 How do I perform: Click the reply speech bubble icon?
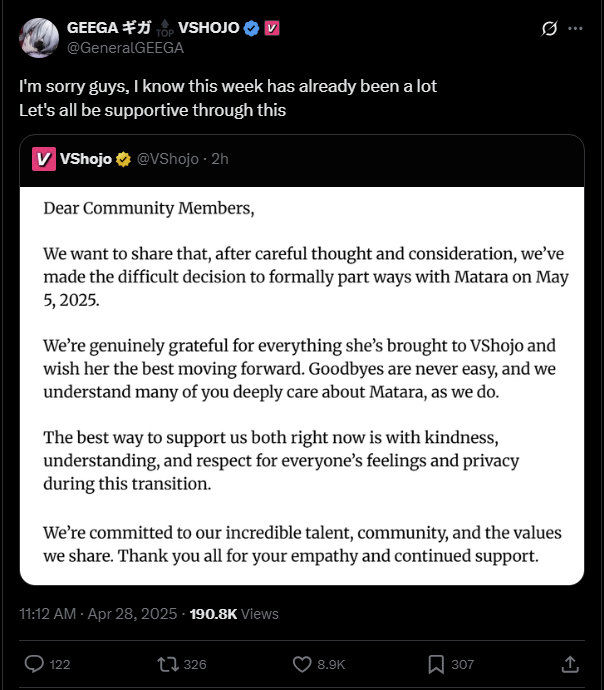click(x=33, y=664)
